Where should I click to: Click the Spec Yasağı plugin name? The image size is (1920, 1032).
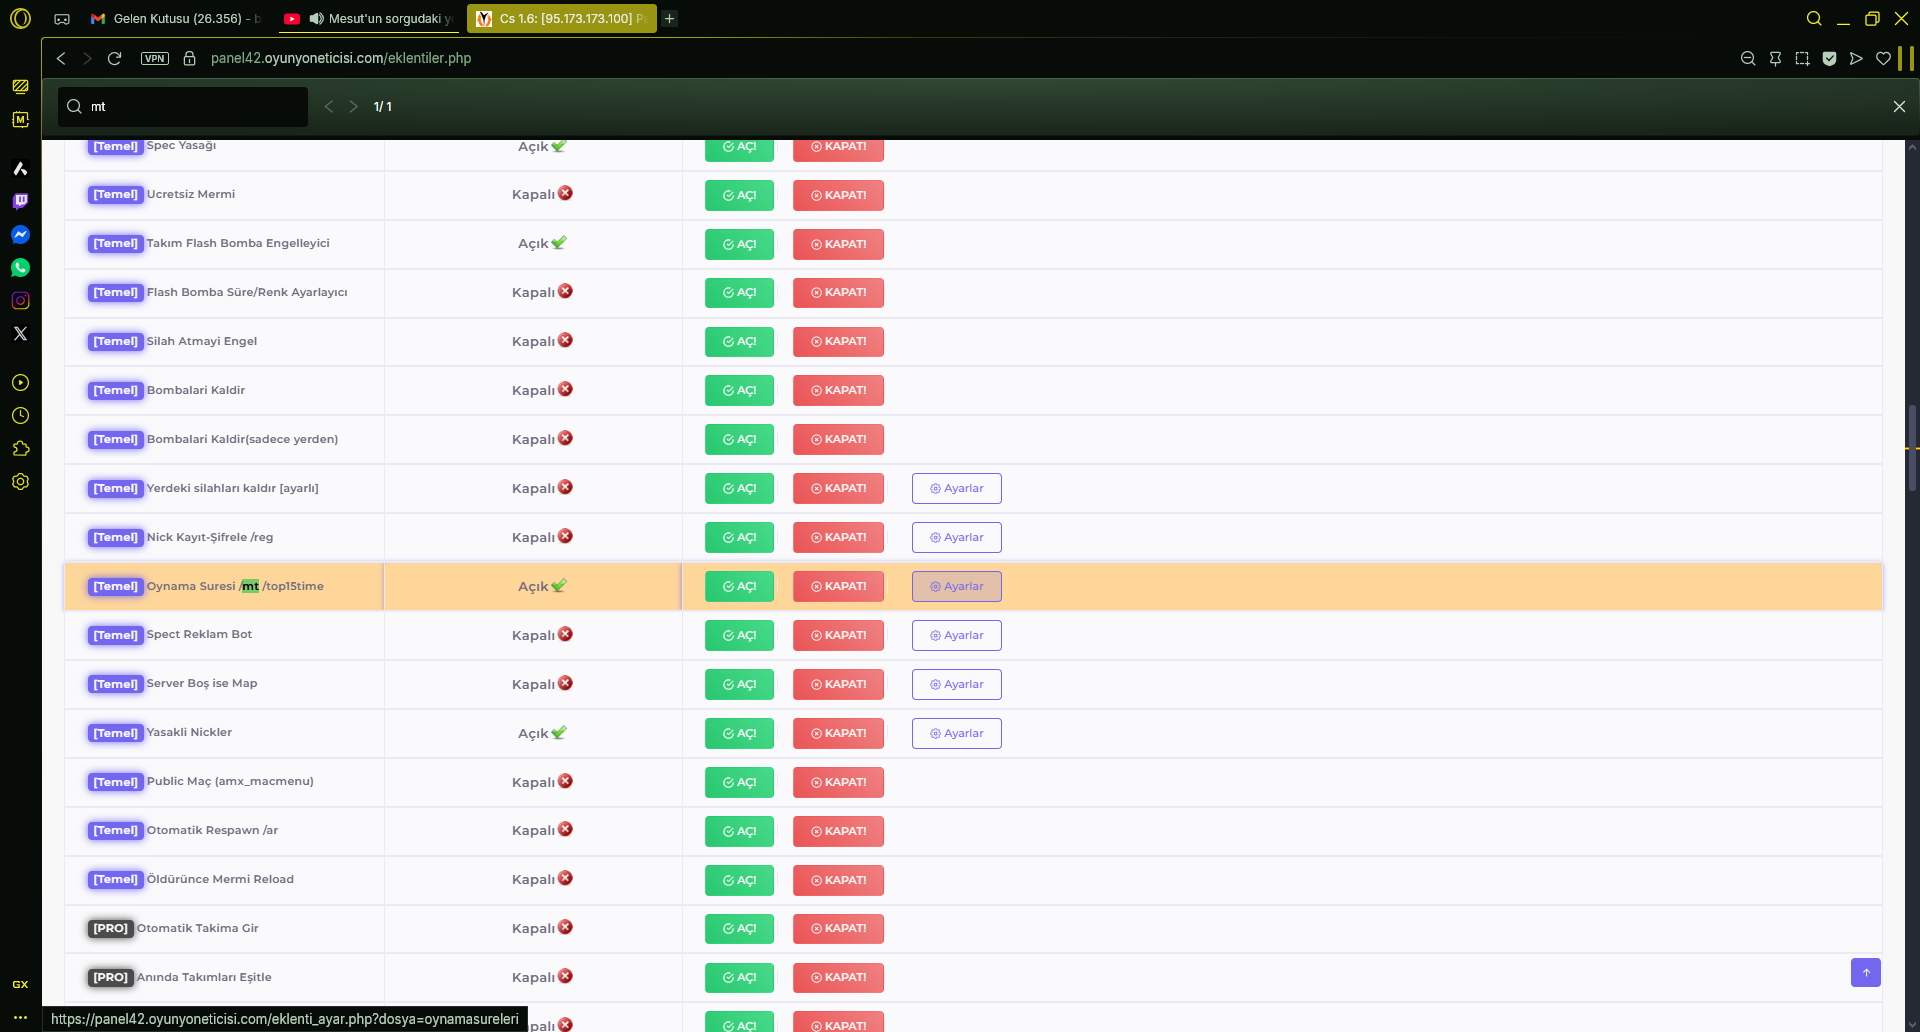click(x=181, y=146)
